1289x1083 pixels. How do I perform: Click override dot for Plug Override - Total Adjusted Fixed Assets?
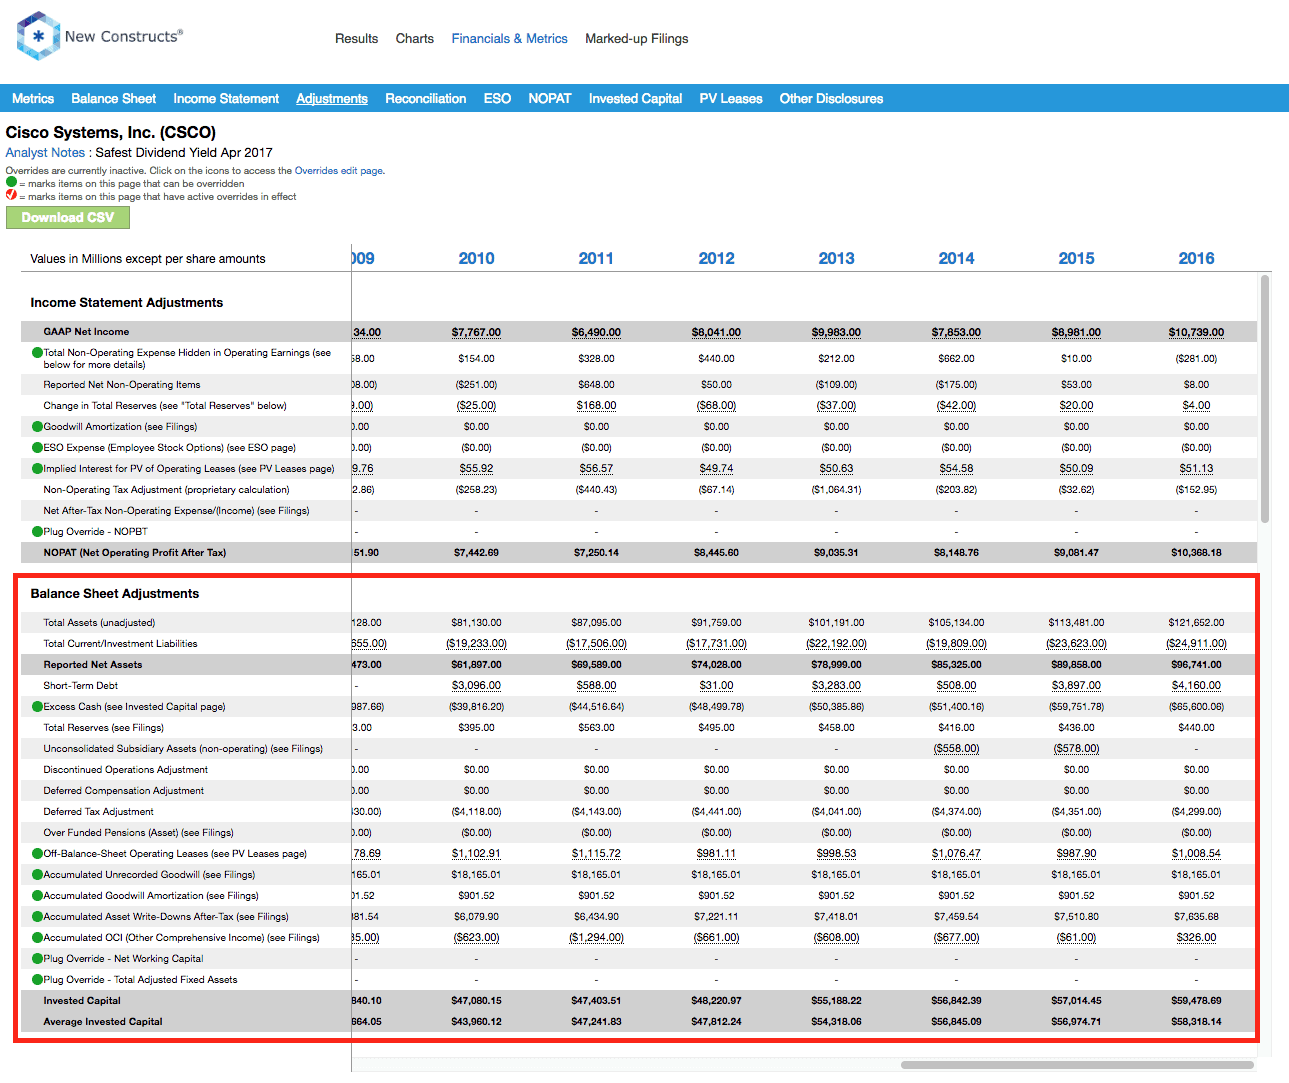pos(37,980)
